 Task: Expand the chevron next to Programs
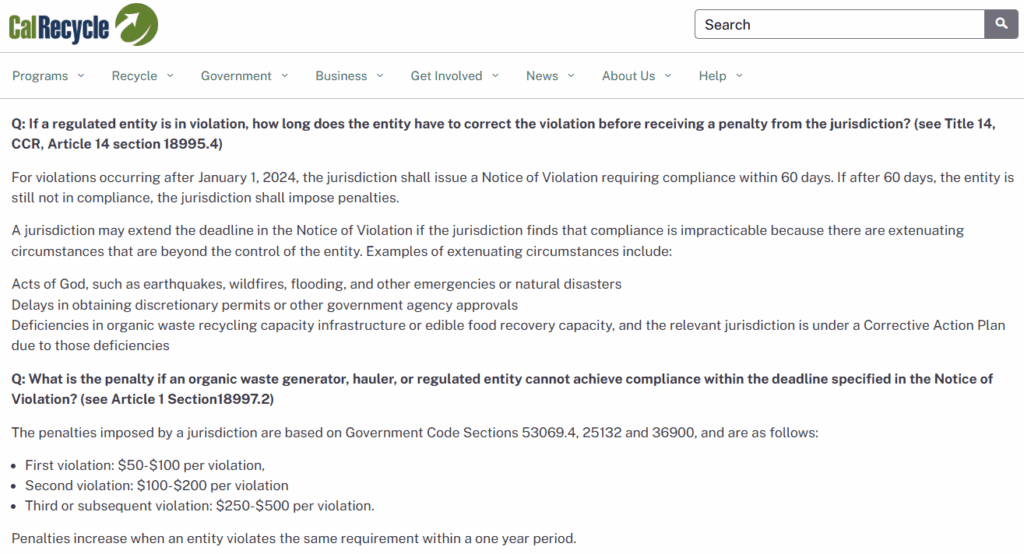pos(81,76)
